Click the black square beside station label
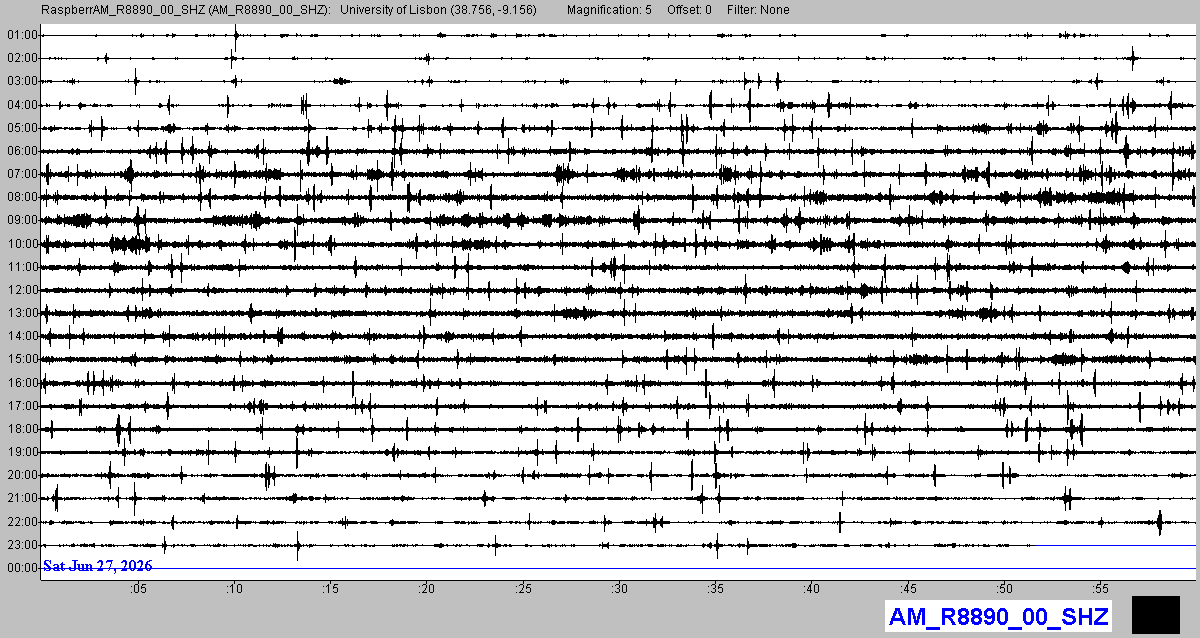 tap(1156, 614)
